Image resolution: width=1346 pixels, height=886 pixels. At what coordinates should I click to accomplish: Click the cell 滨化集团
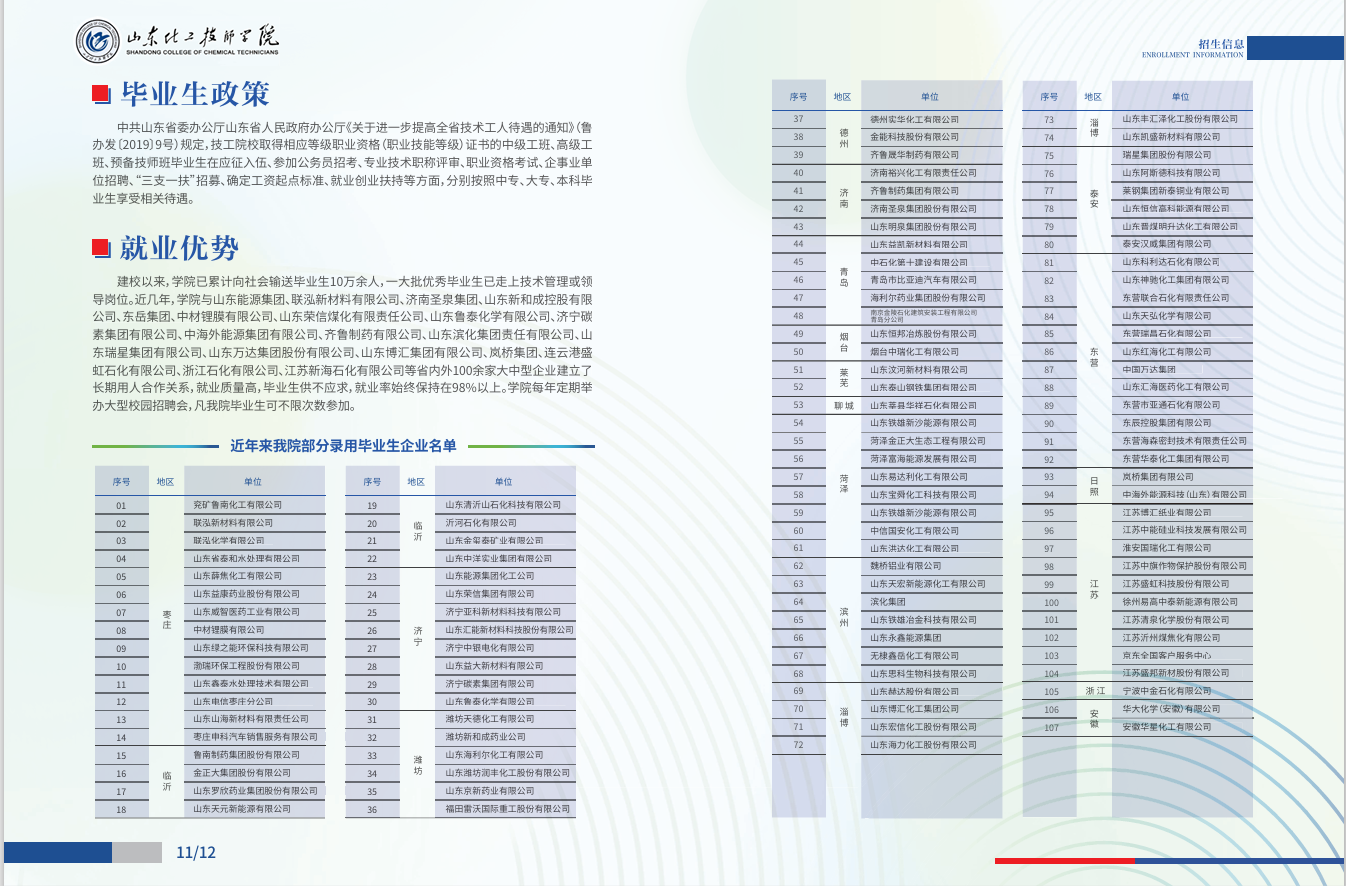(x=887, y=602)
